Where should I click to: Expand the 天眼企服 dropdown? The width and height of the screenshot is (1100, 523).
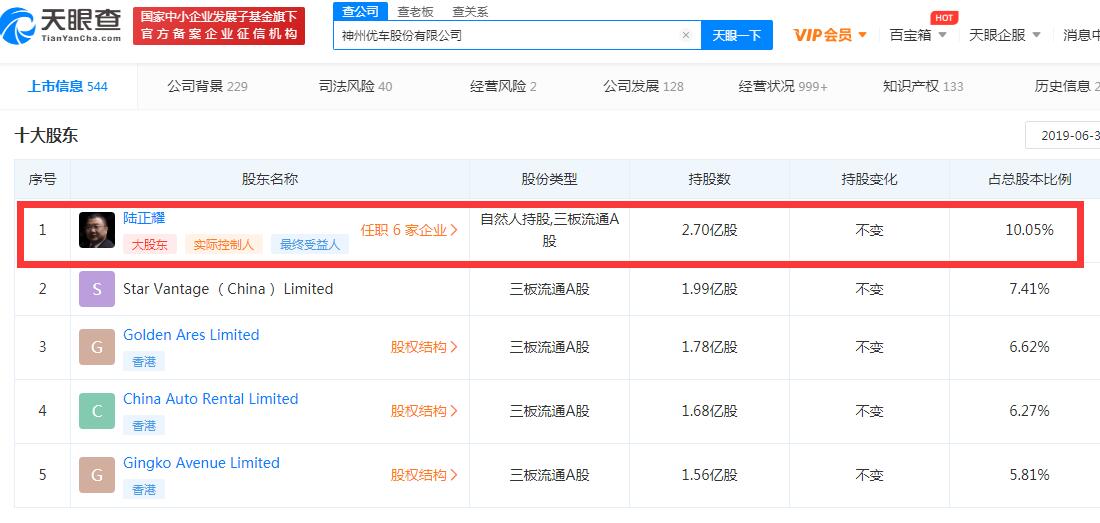click(1004, 35)
